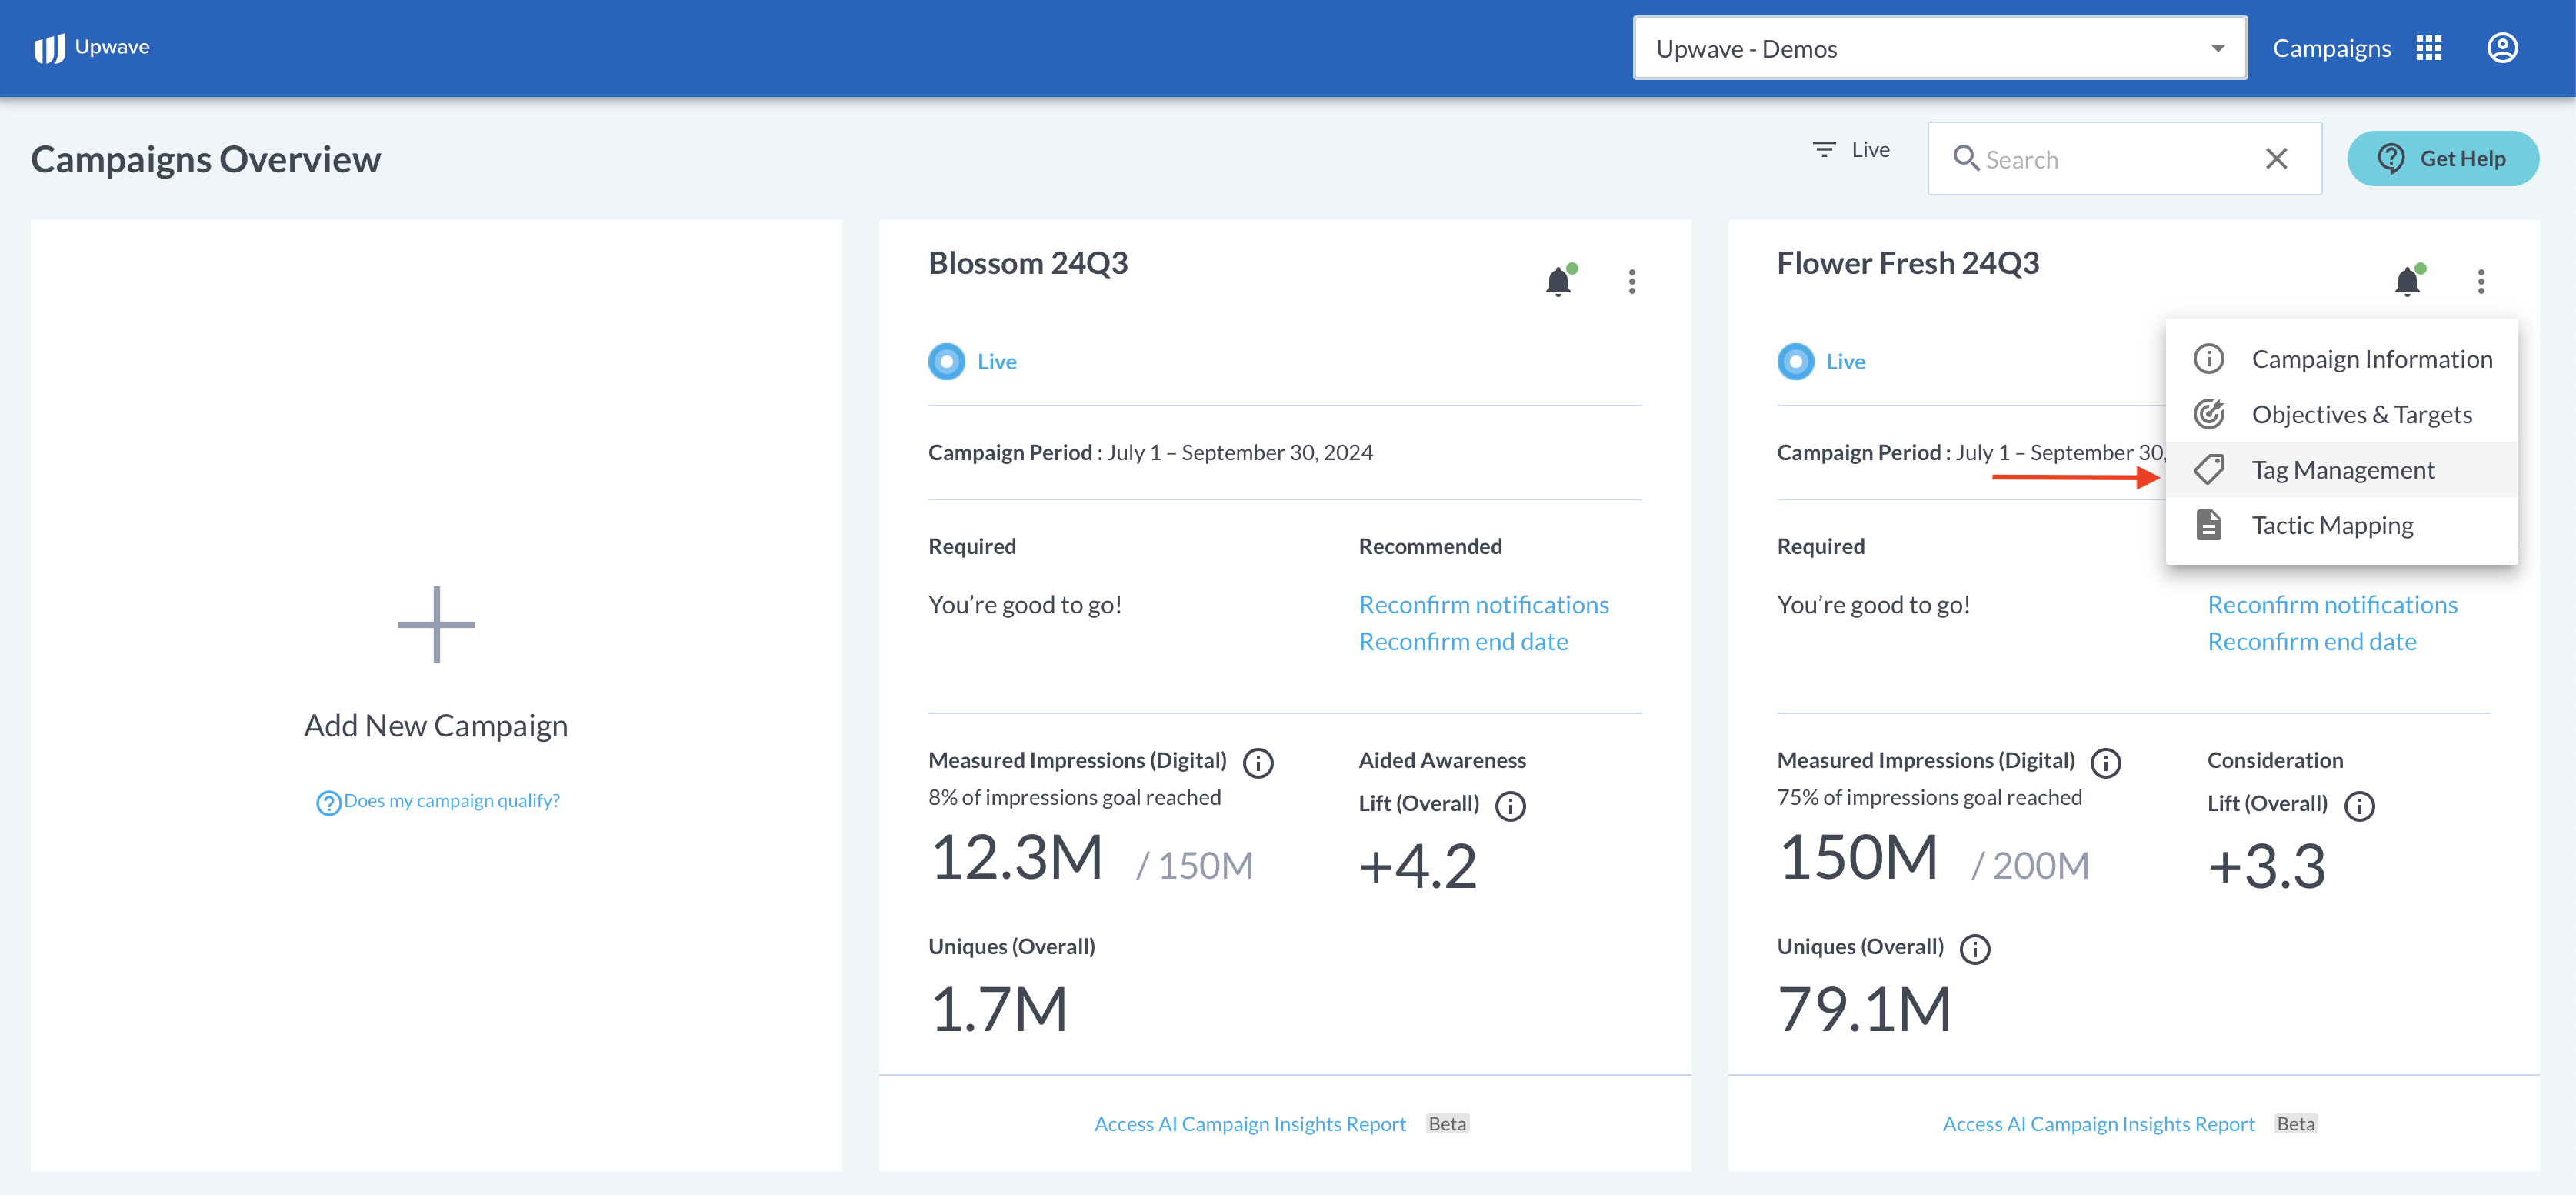Viewport: 2576px width, 1195px height.
Task: Select Tag Management menu item
Action: tap(2341, 470)
